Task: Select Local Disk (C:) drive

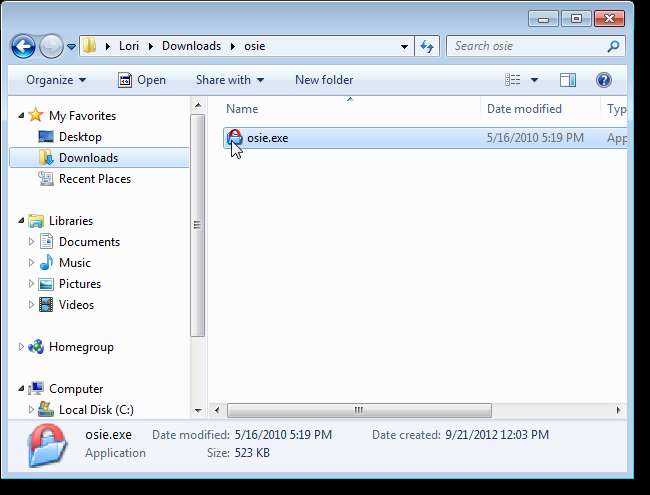Action: pyautogui.click(x=96, y=410)
